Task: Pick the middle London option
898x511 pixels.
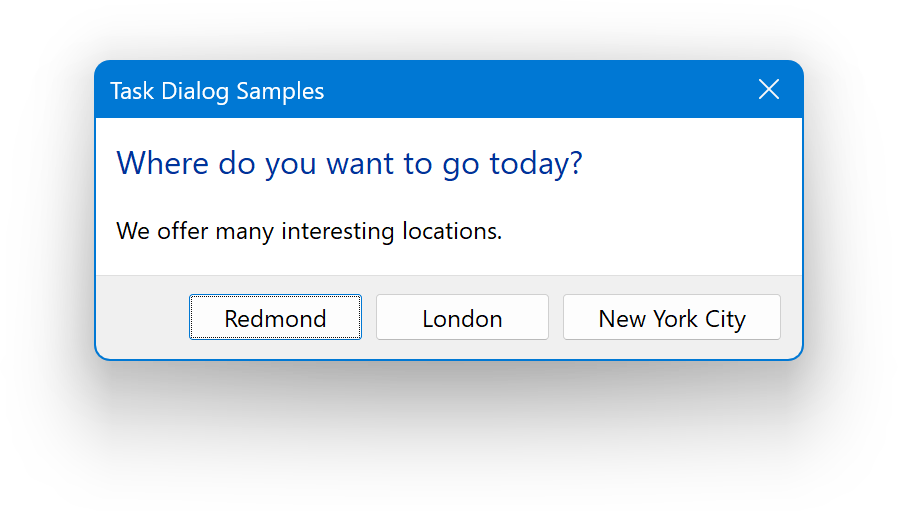Action: (x=462, y=318)
